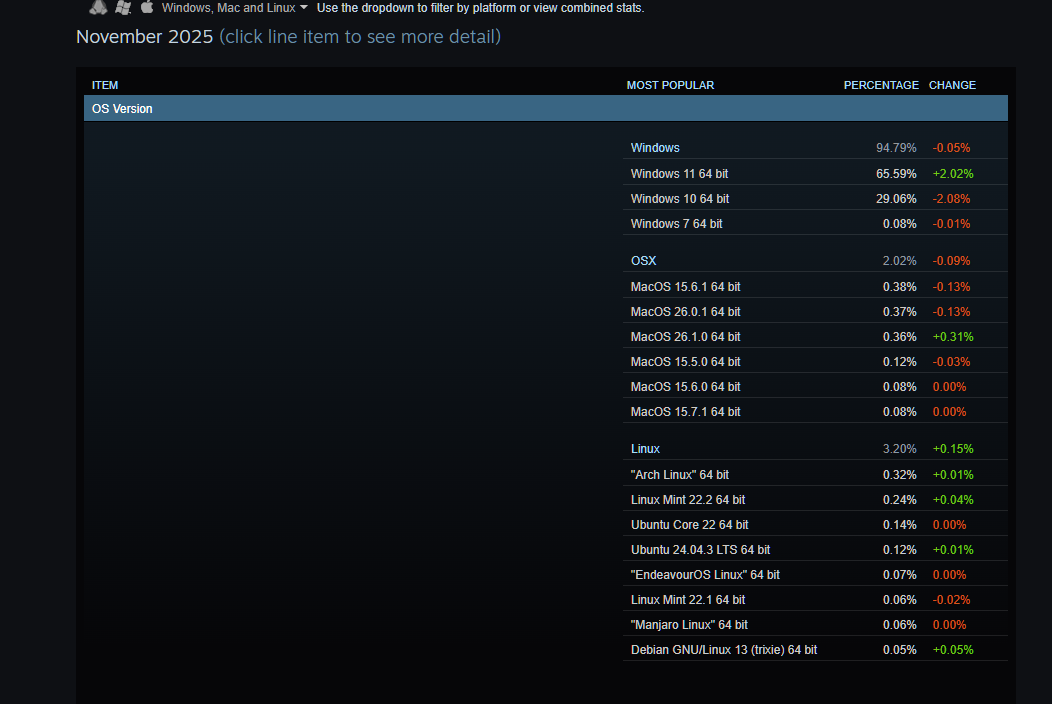Click the 29.06% Windows 10 percentage
This screenshot has width=1052, height=704.
tap(896, 199)
